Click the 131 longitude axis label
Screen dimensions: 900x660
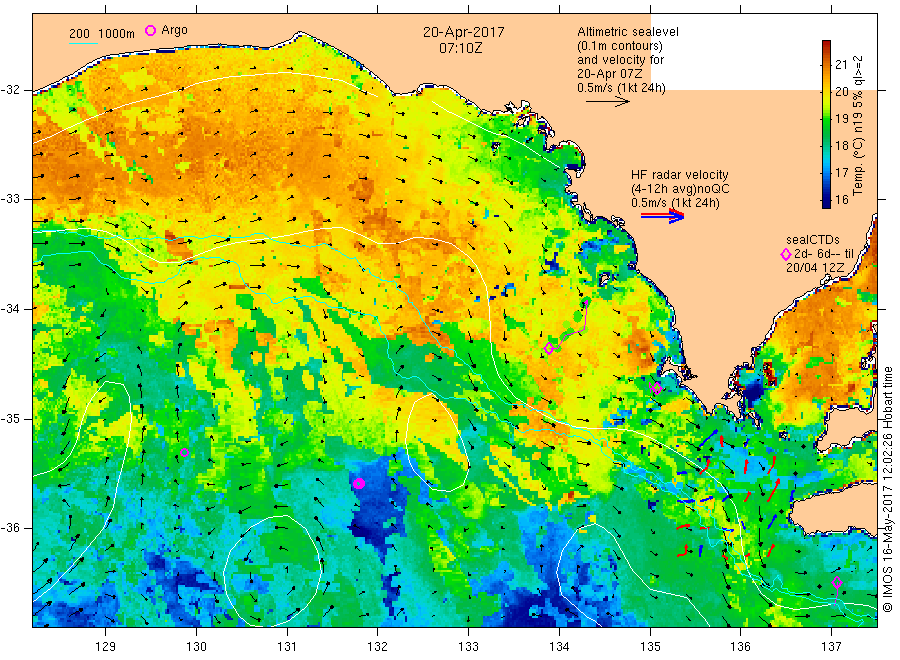tap(287, 647)
